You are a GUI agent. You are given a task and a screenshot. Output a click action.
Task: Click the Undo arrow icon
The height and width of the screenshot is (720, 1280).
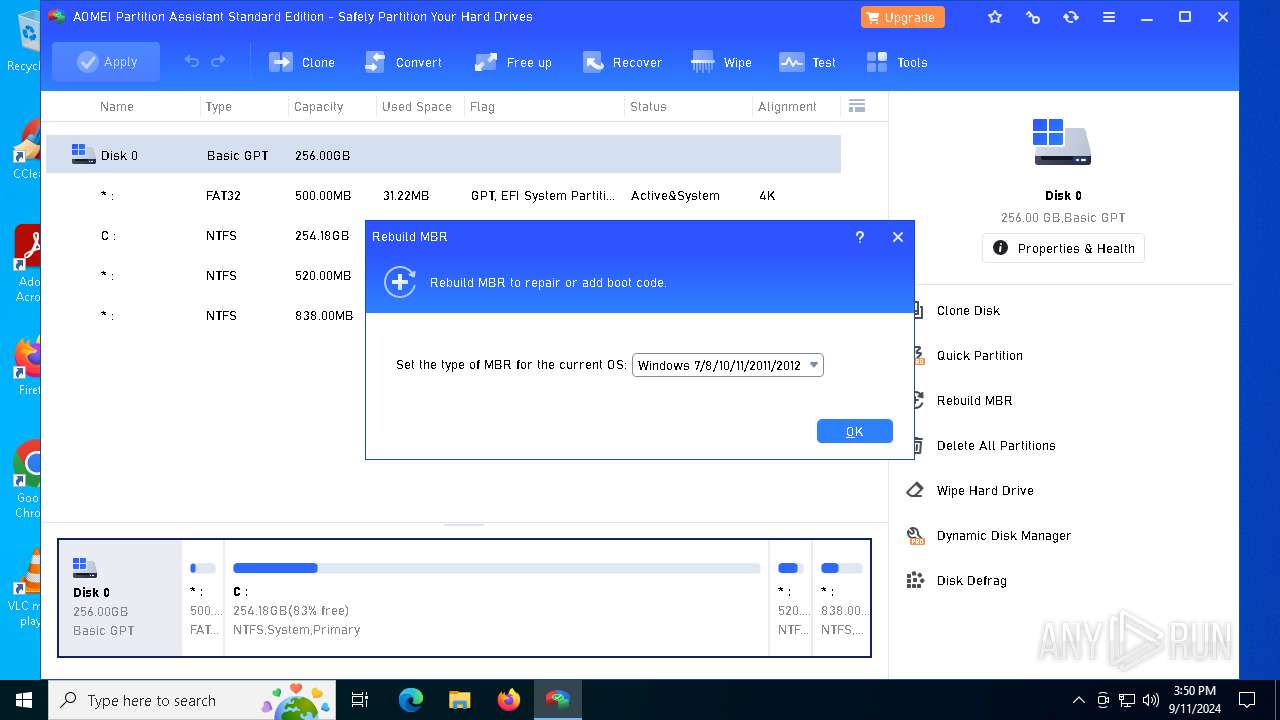click(192, 62)
